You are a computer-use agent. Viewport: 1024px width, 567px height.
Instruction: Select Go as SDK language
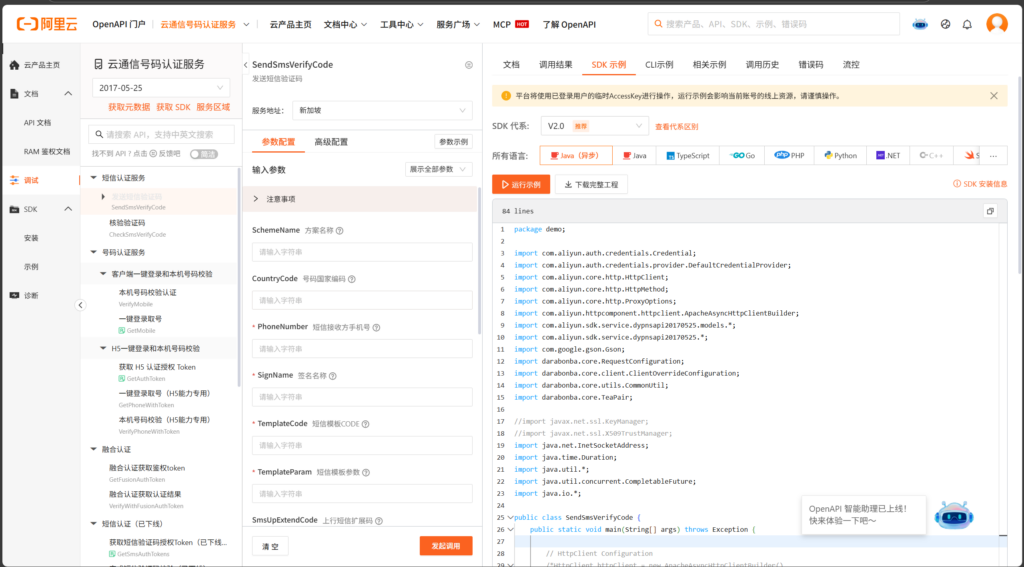pos(743,156)
